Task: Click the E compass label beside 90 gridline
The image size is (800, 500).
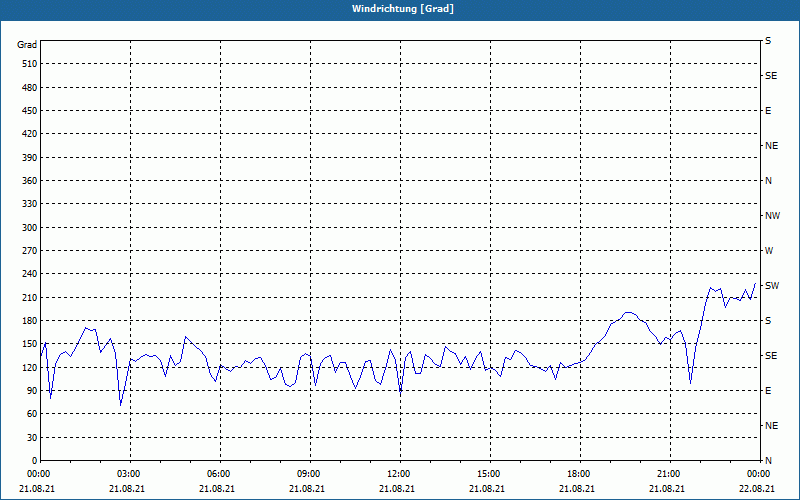Action: (768, 391)
